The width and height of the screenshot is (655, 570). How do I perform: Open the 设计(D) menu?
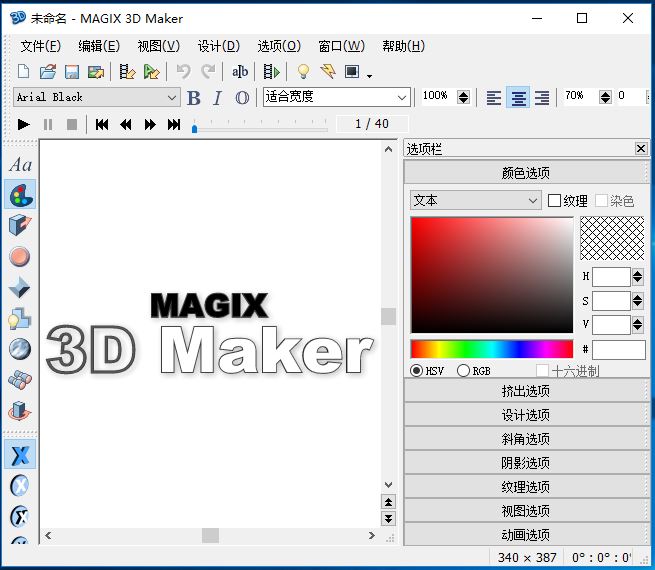click(x=219, y=46)
